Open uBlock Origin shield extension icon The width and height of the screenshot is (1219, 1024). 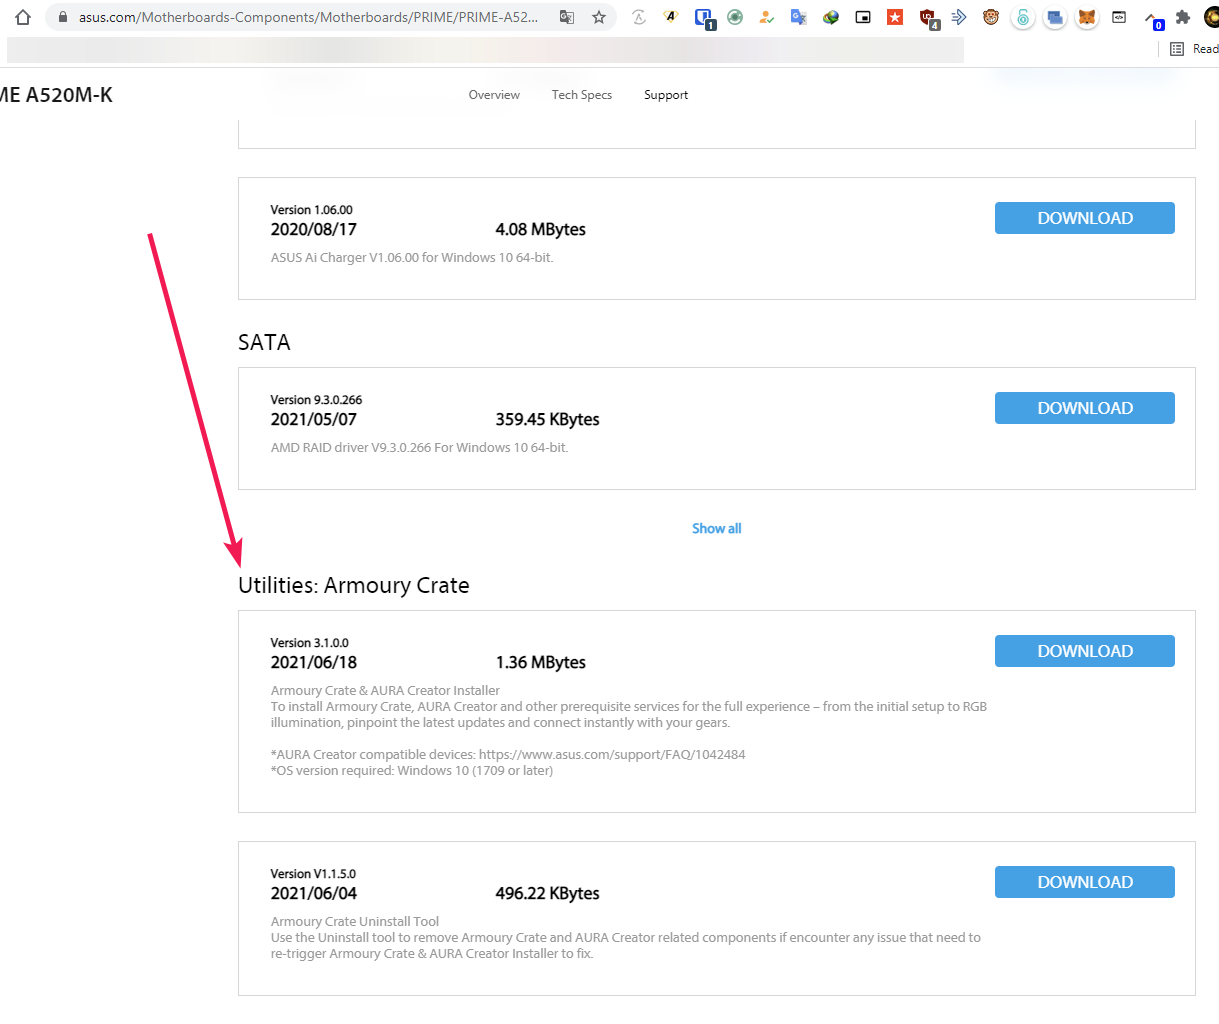929,18
